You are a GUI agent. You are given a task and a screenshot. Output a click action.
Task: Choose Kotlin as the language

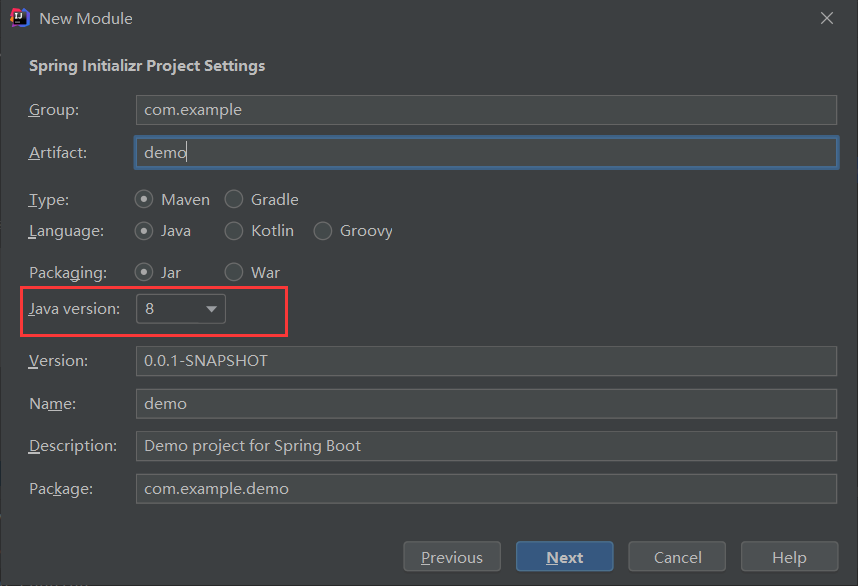coord(234,231)
